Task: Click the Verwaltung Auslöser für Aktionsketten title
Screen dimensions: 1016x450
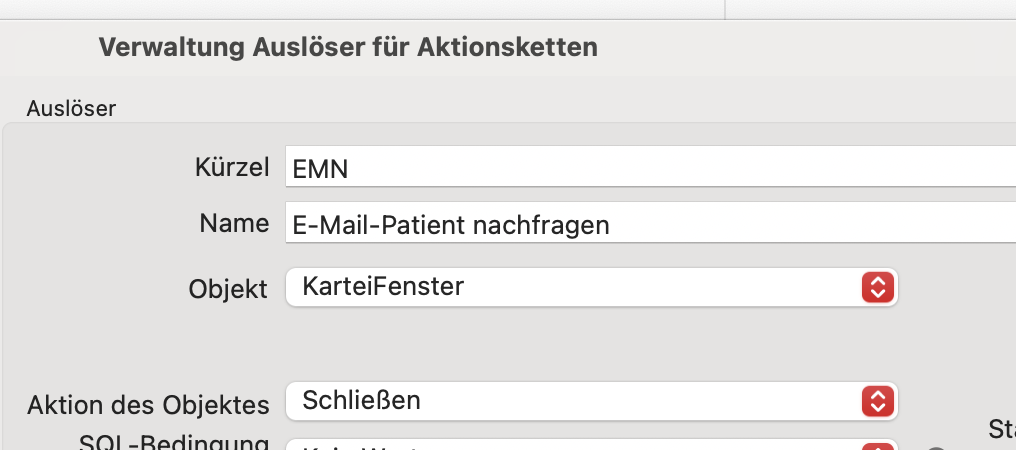Action: pyautogui.click(x=348, y=47)
